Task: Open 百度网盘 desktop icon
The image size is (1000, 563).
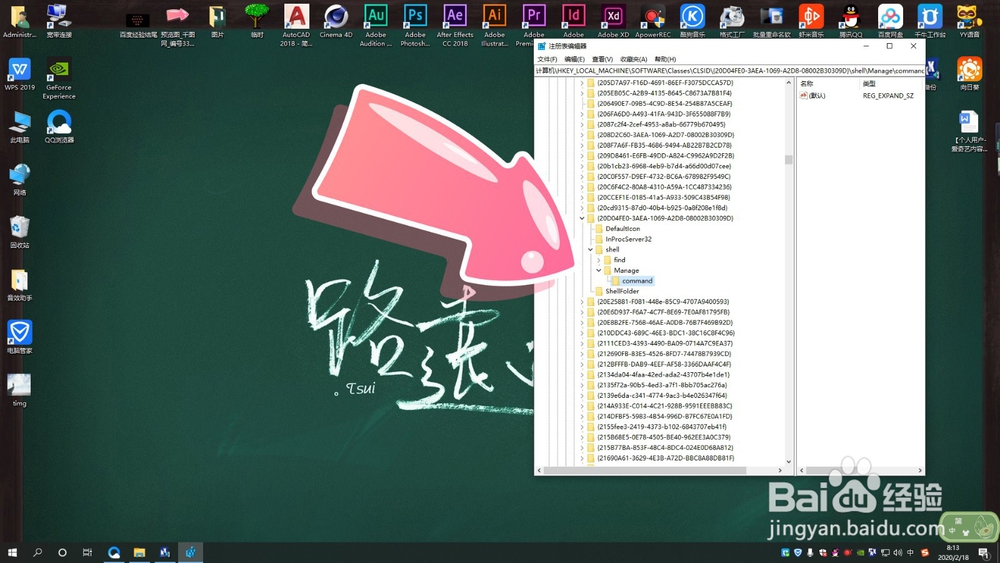Action: point(890,21)
